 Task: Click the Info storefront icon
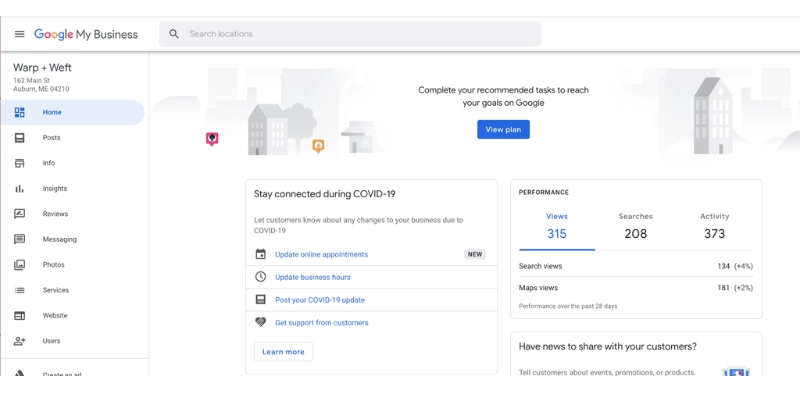click(19, 163)
